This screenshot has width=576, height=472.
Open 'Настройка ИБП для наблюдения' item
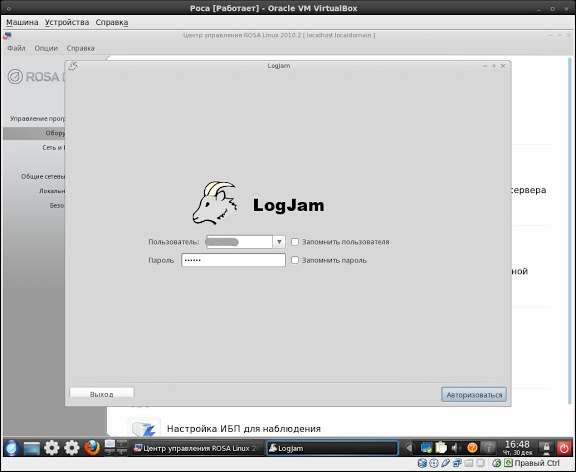[x=244, y=429]
